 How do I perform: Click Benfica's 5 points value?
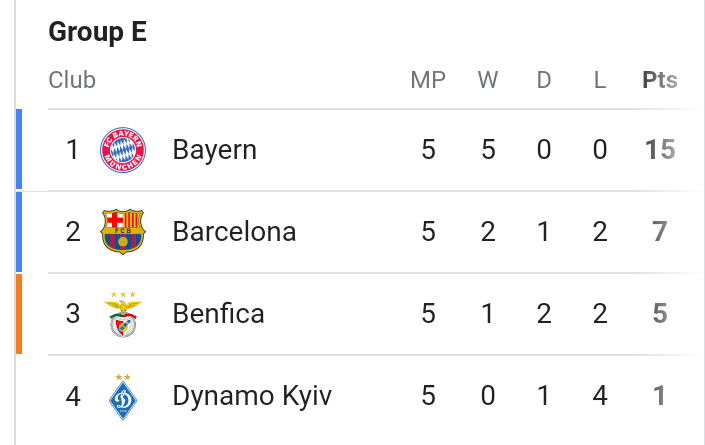(660, 314)
